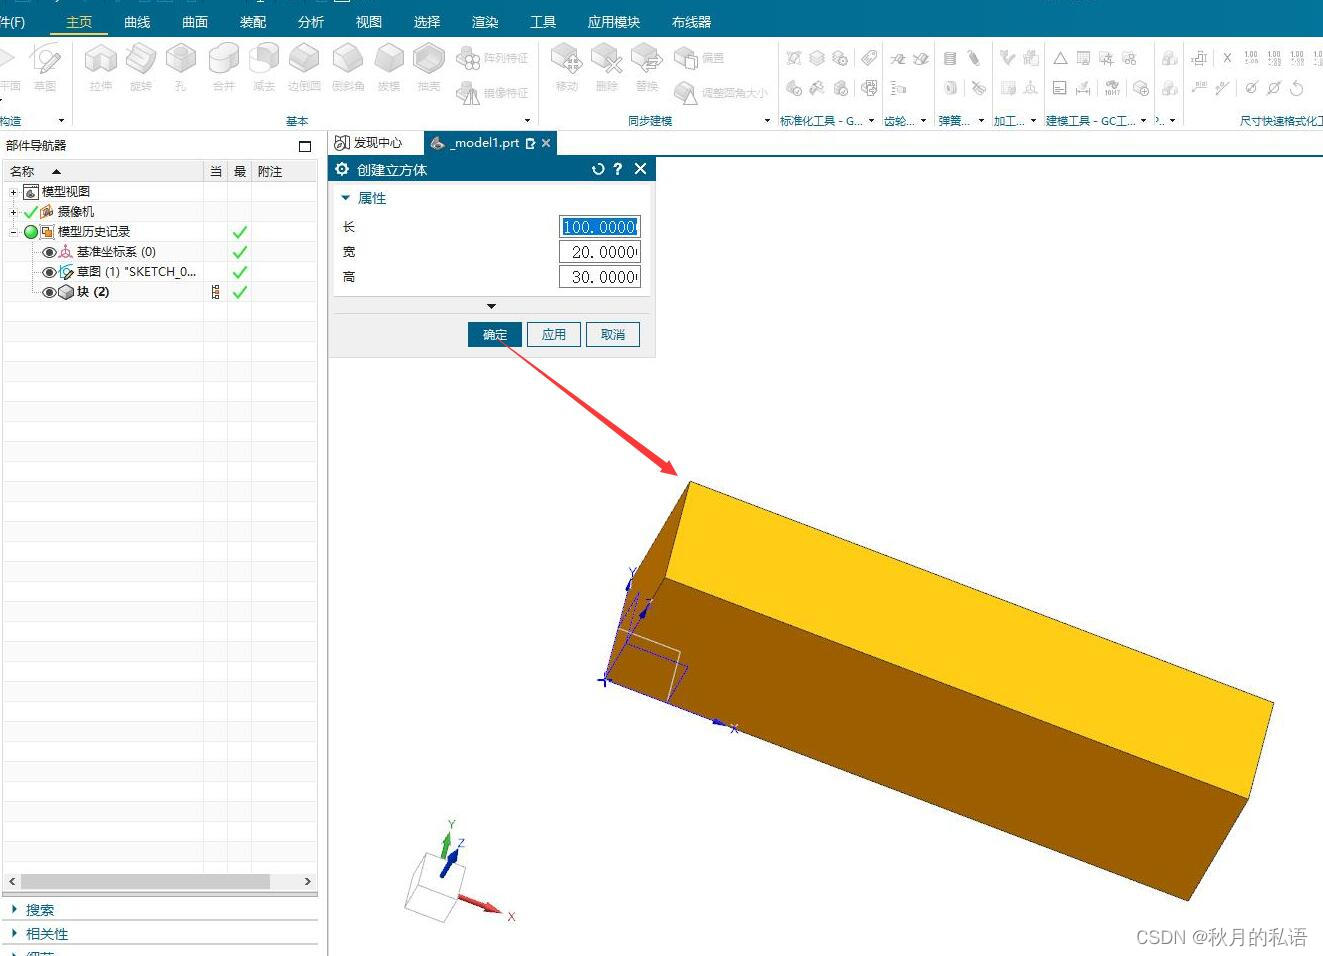Click the tag icon in 标准化工具 group
The image size is (1323, 956).
coord(869,58)
